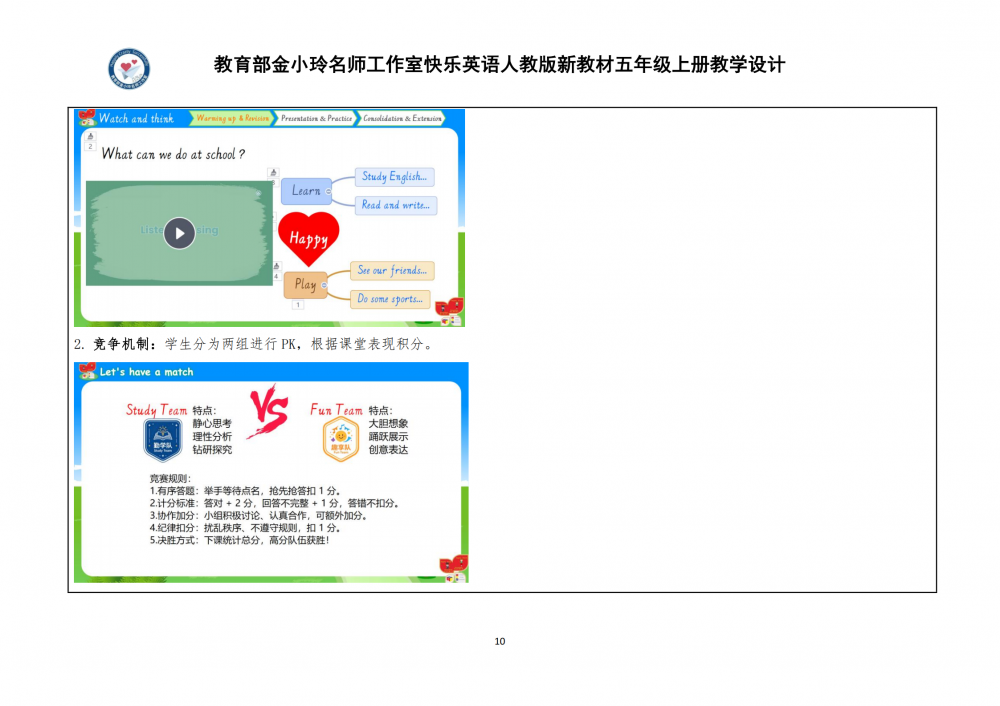
Task: Click the Play node box
Action: click(x=305, y=284)
